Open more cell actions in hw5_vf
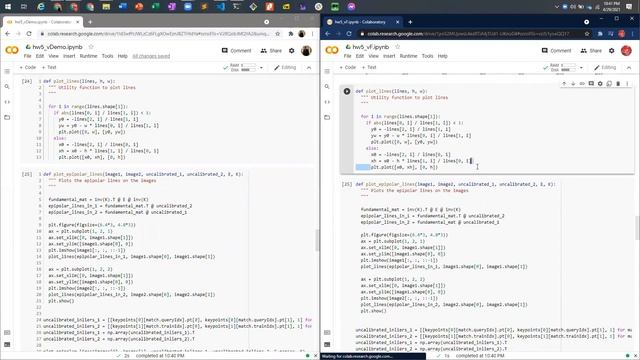Image resolution: width=640 pixels, height=360 pixels. [x=627, y=84]
